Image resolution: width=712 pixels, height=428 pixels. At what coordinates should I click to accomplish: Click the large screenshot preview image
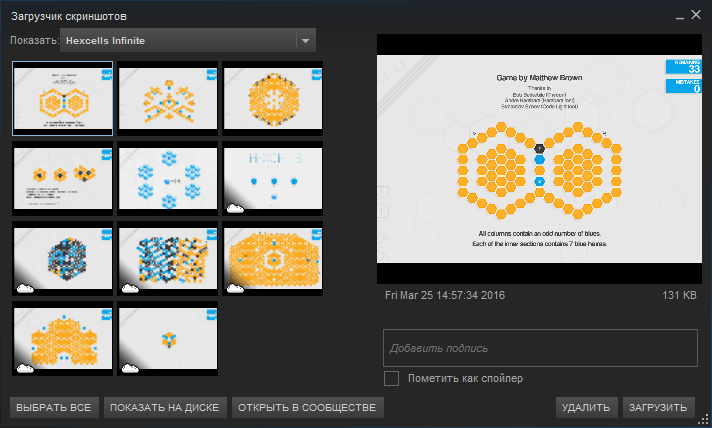pyautogui.click(x=539, y=159)
